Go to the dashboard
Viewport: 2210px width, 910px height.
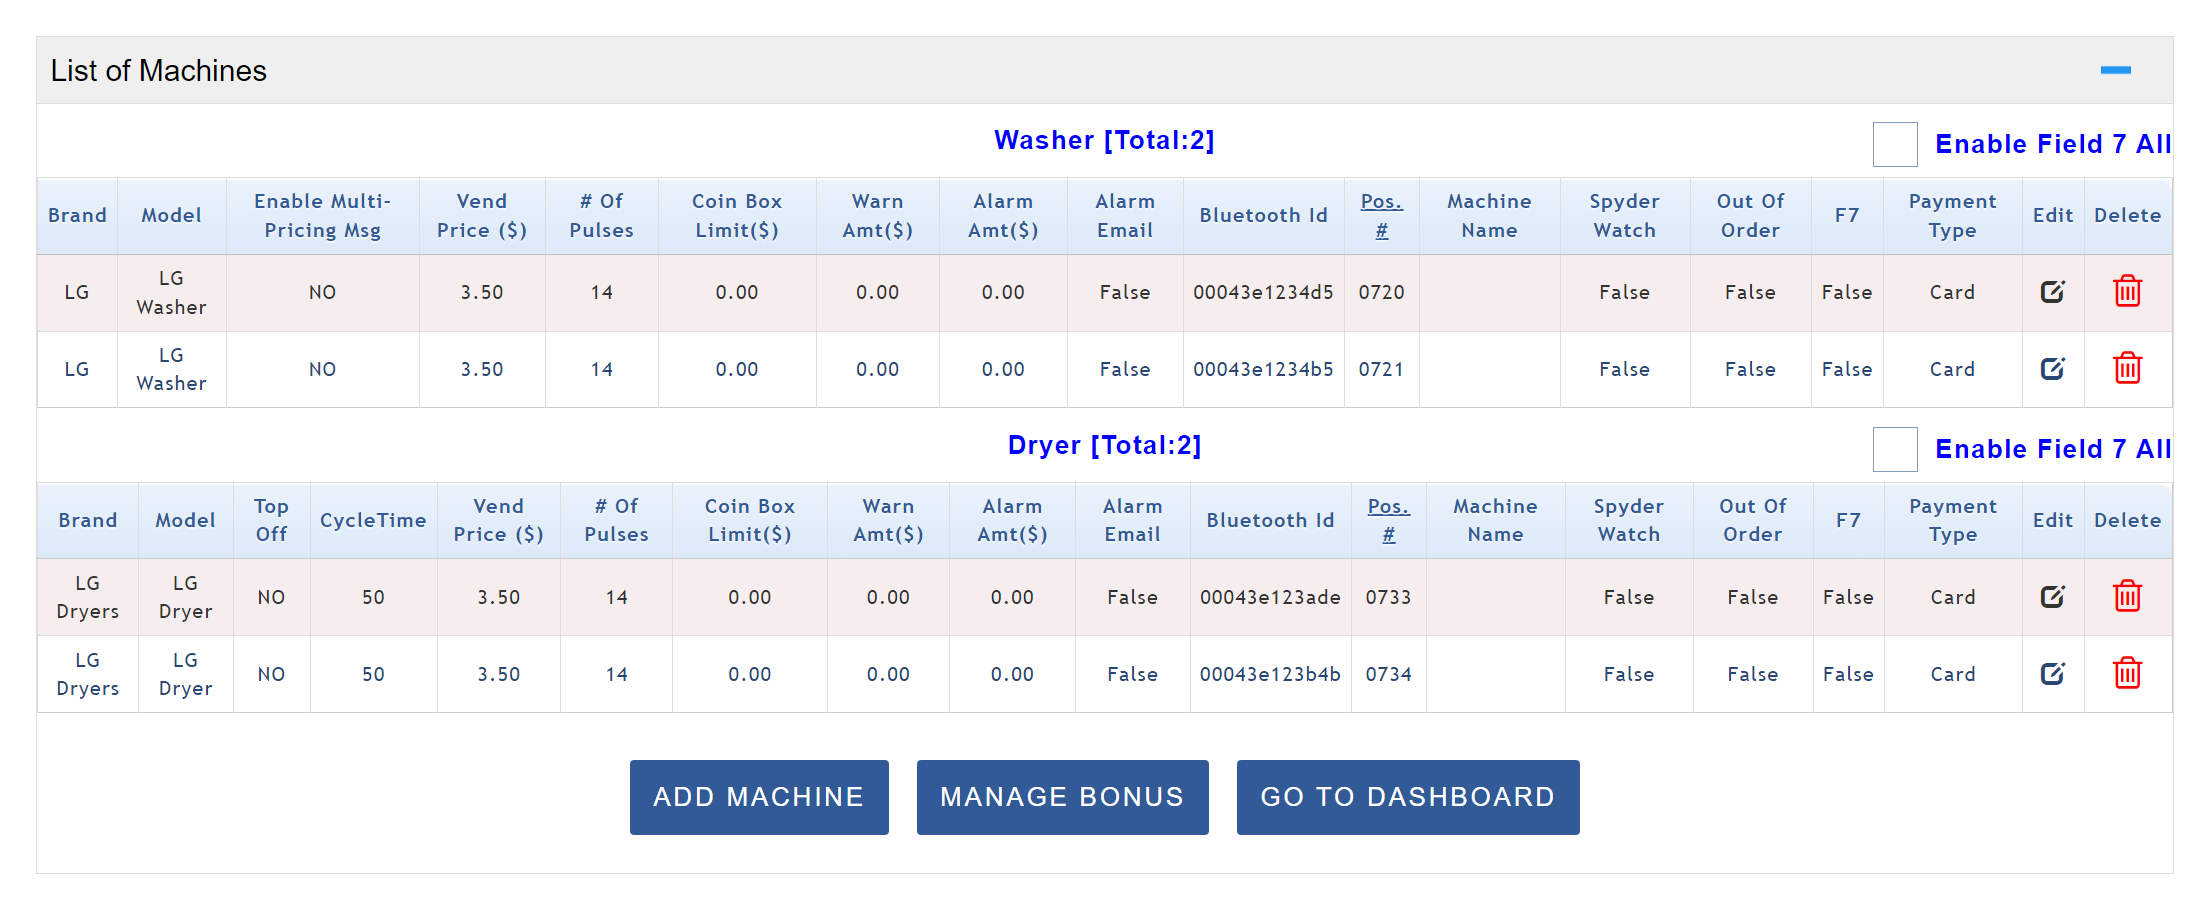pos(1407,797)
